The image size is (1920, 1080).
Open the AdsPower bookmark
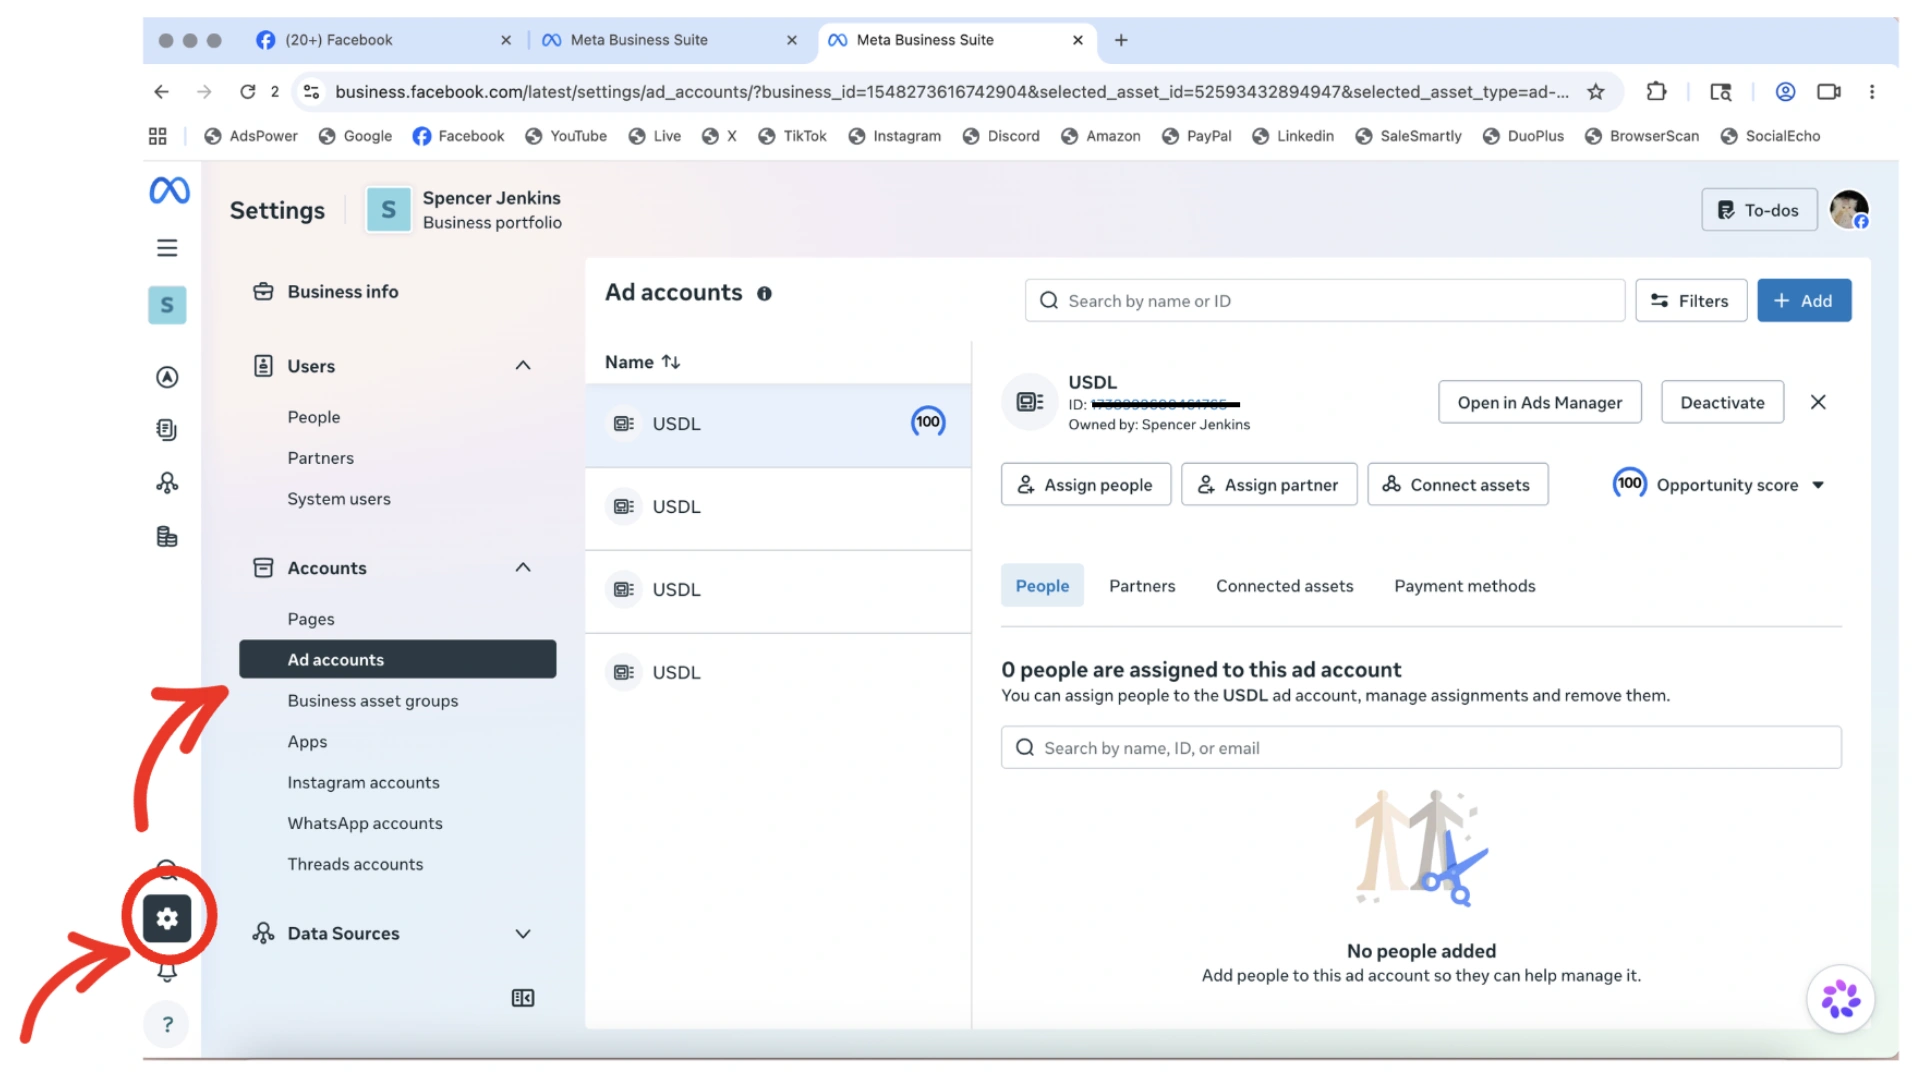251,136
